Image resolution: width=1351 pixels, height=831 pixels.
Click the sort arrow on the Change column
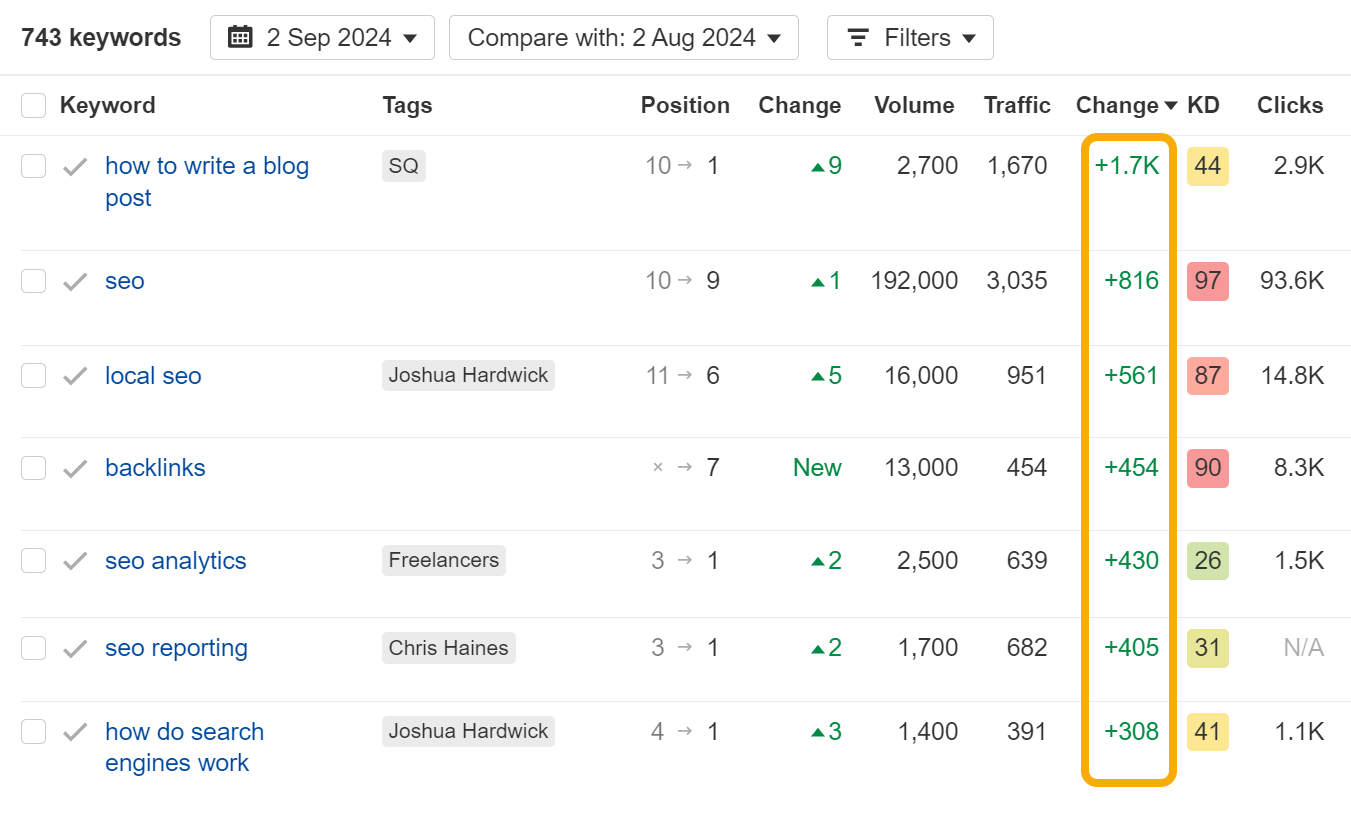[1173, 105]
